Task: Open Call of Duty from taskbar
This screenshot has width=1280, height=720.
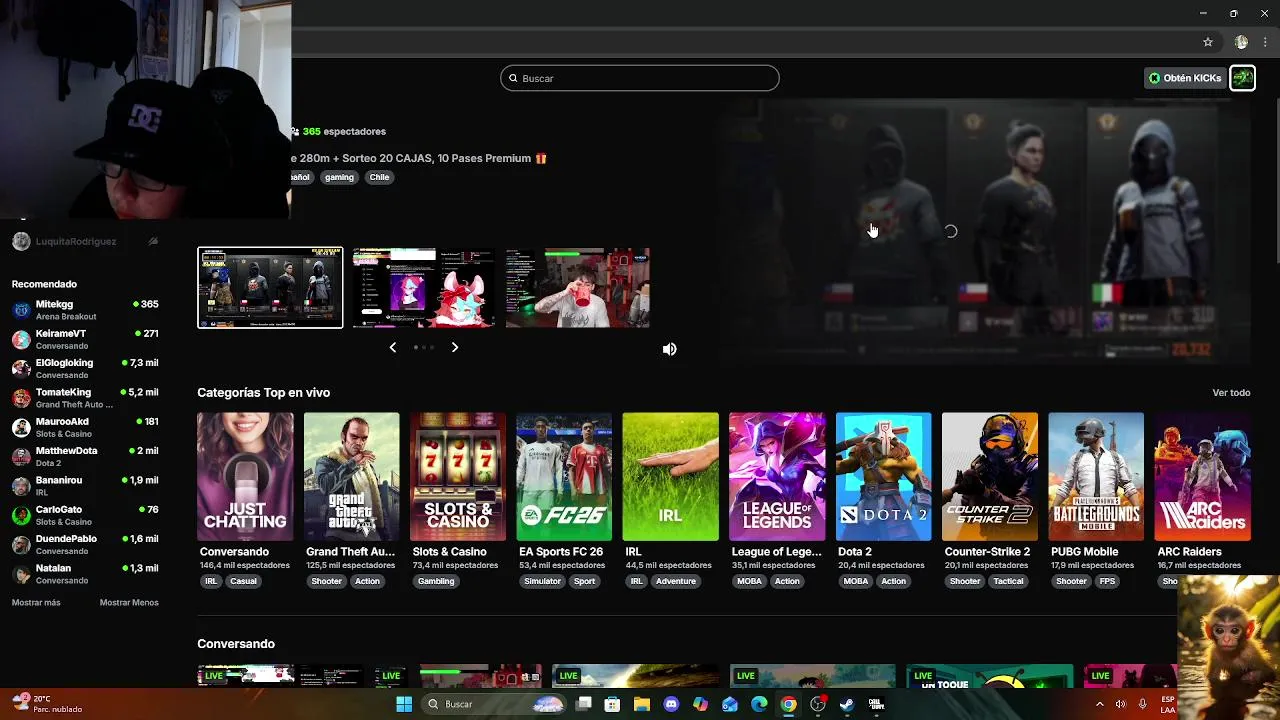Action: 876,704
